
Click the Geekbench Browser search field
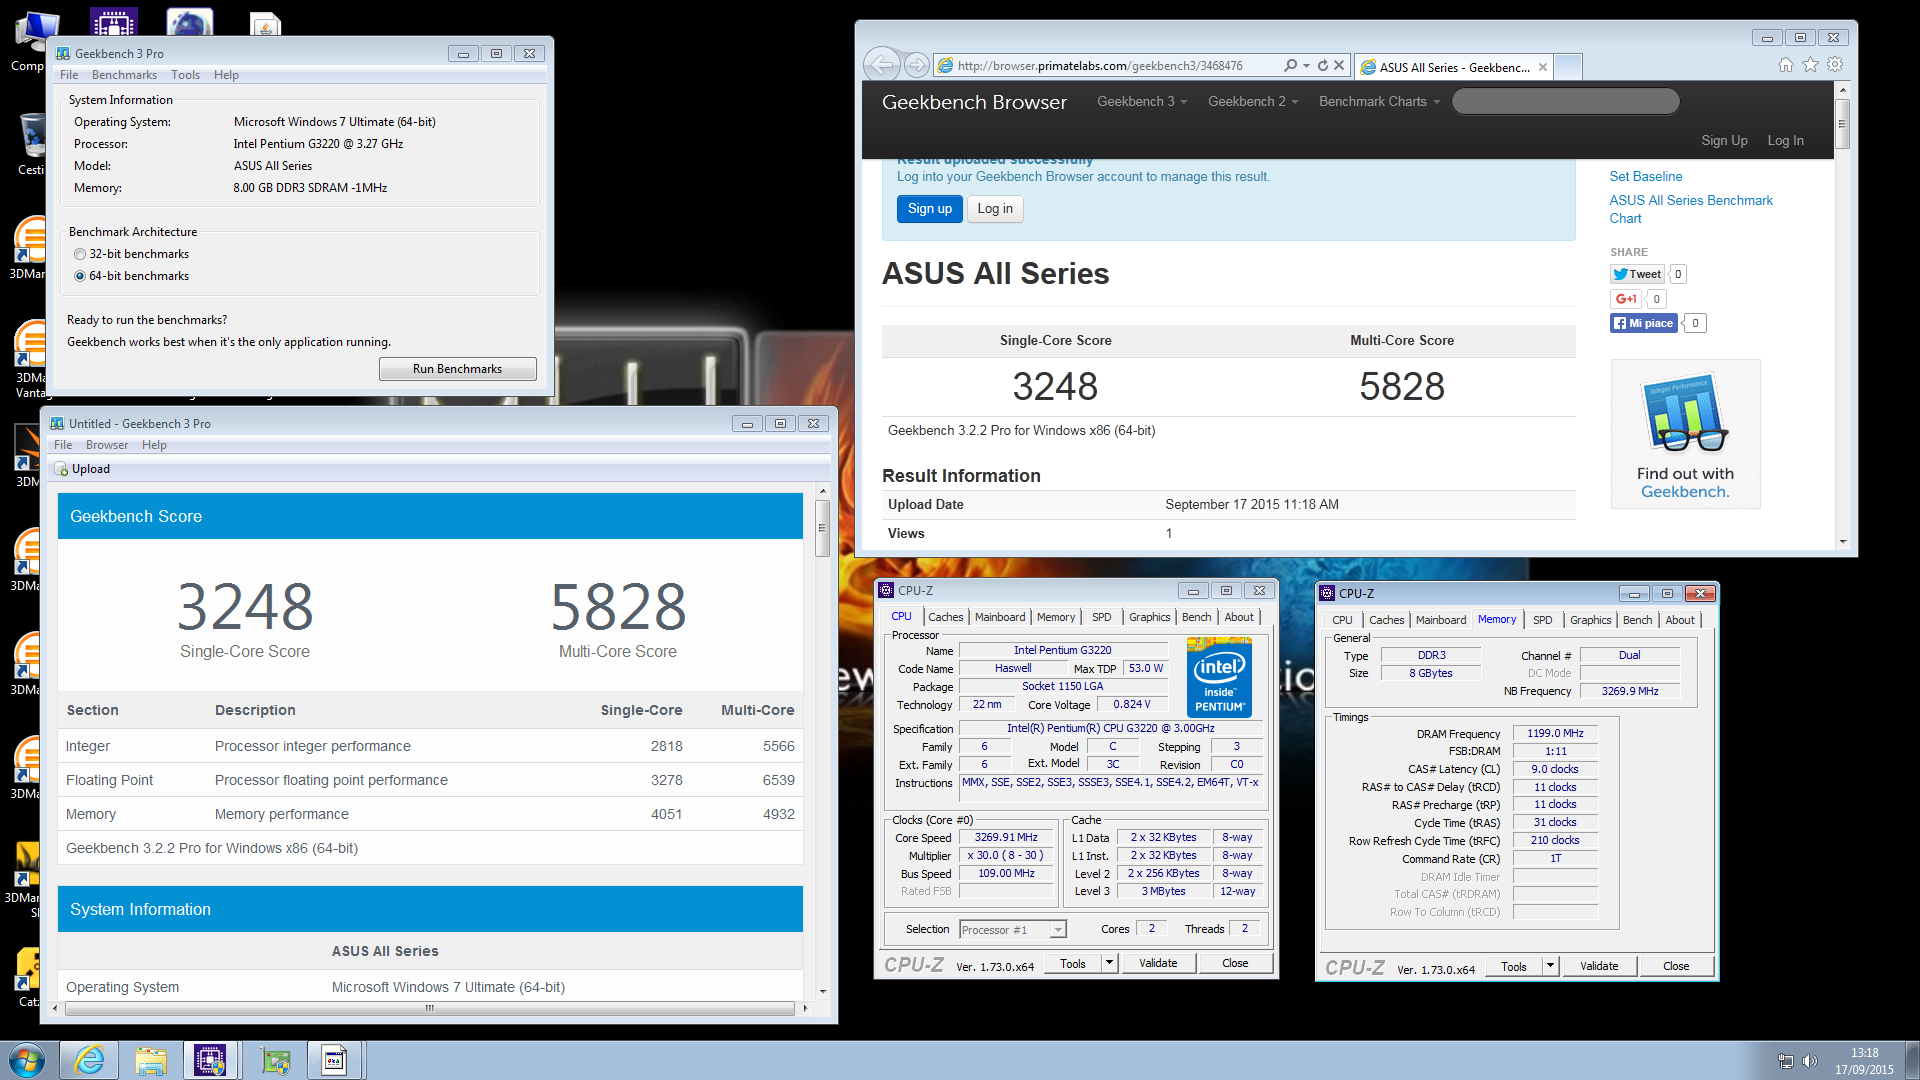(x=1565, y=101)
